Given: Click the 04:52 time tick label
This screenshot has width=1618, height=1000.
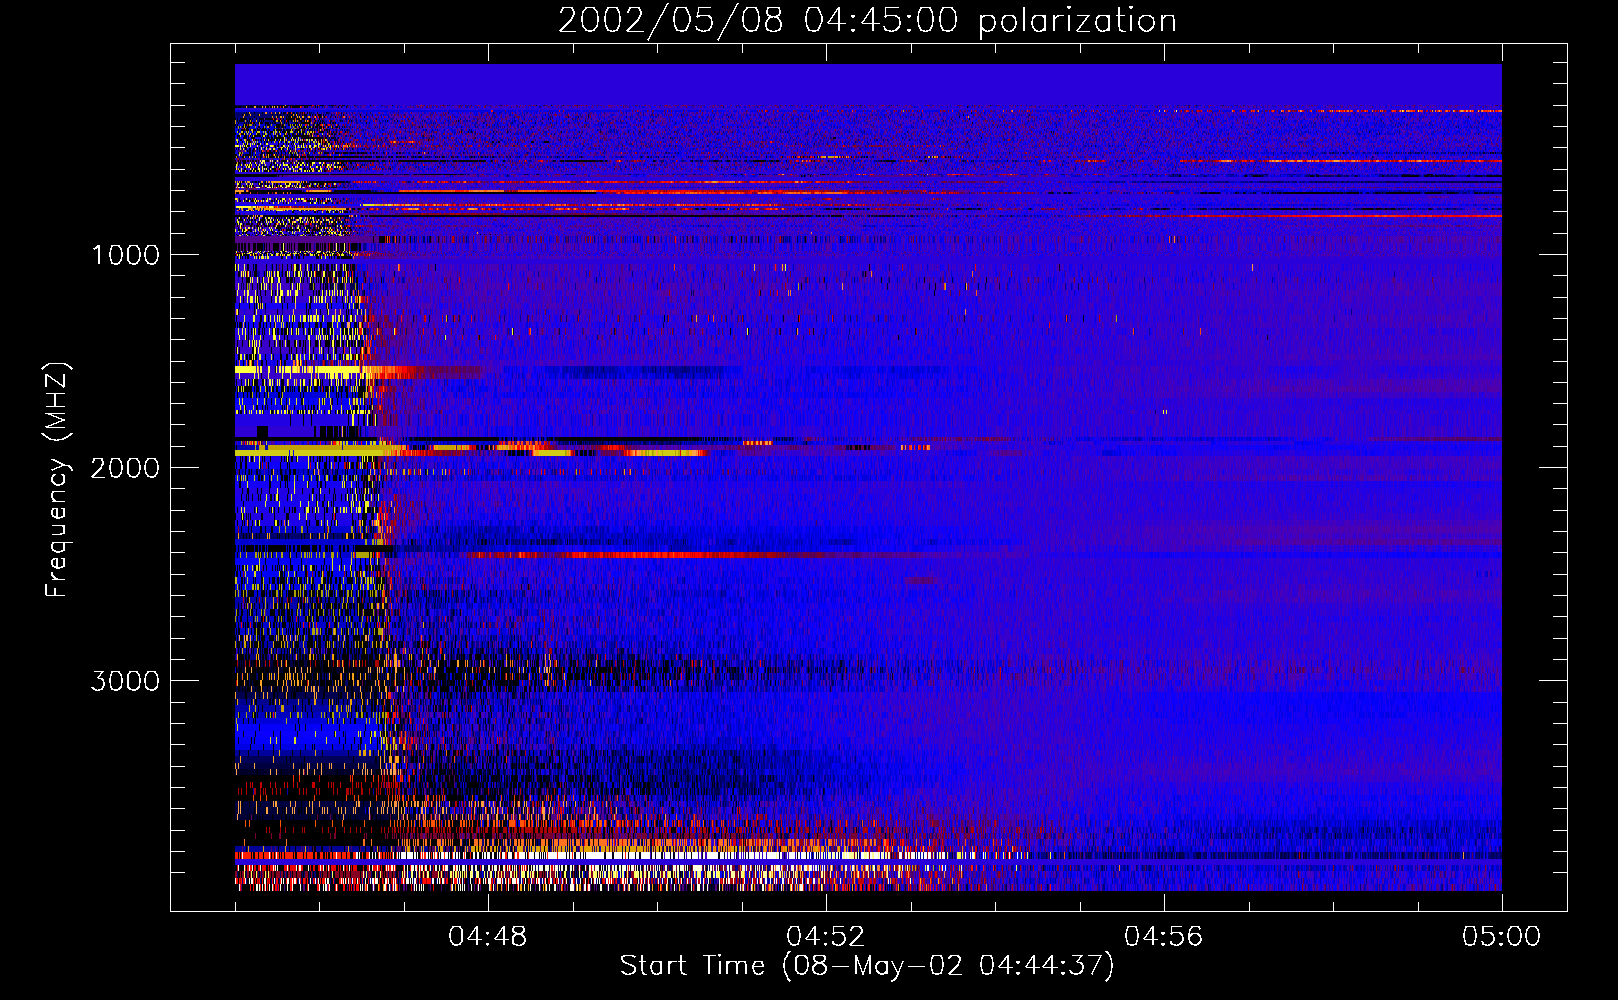Looking at the screenshot, I should (826, 937).
